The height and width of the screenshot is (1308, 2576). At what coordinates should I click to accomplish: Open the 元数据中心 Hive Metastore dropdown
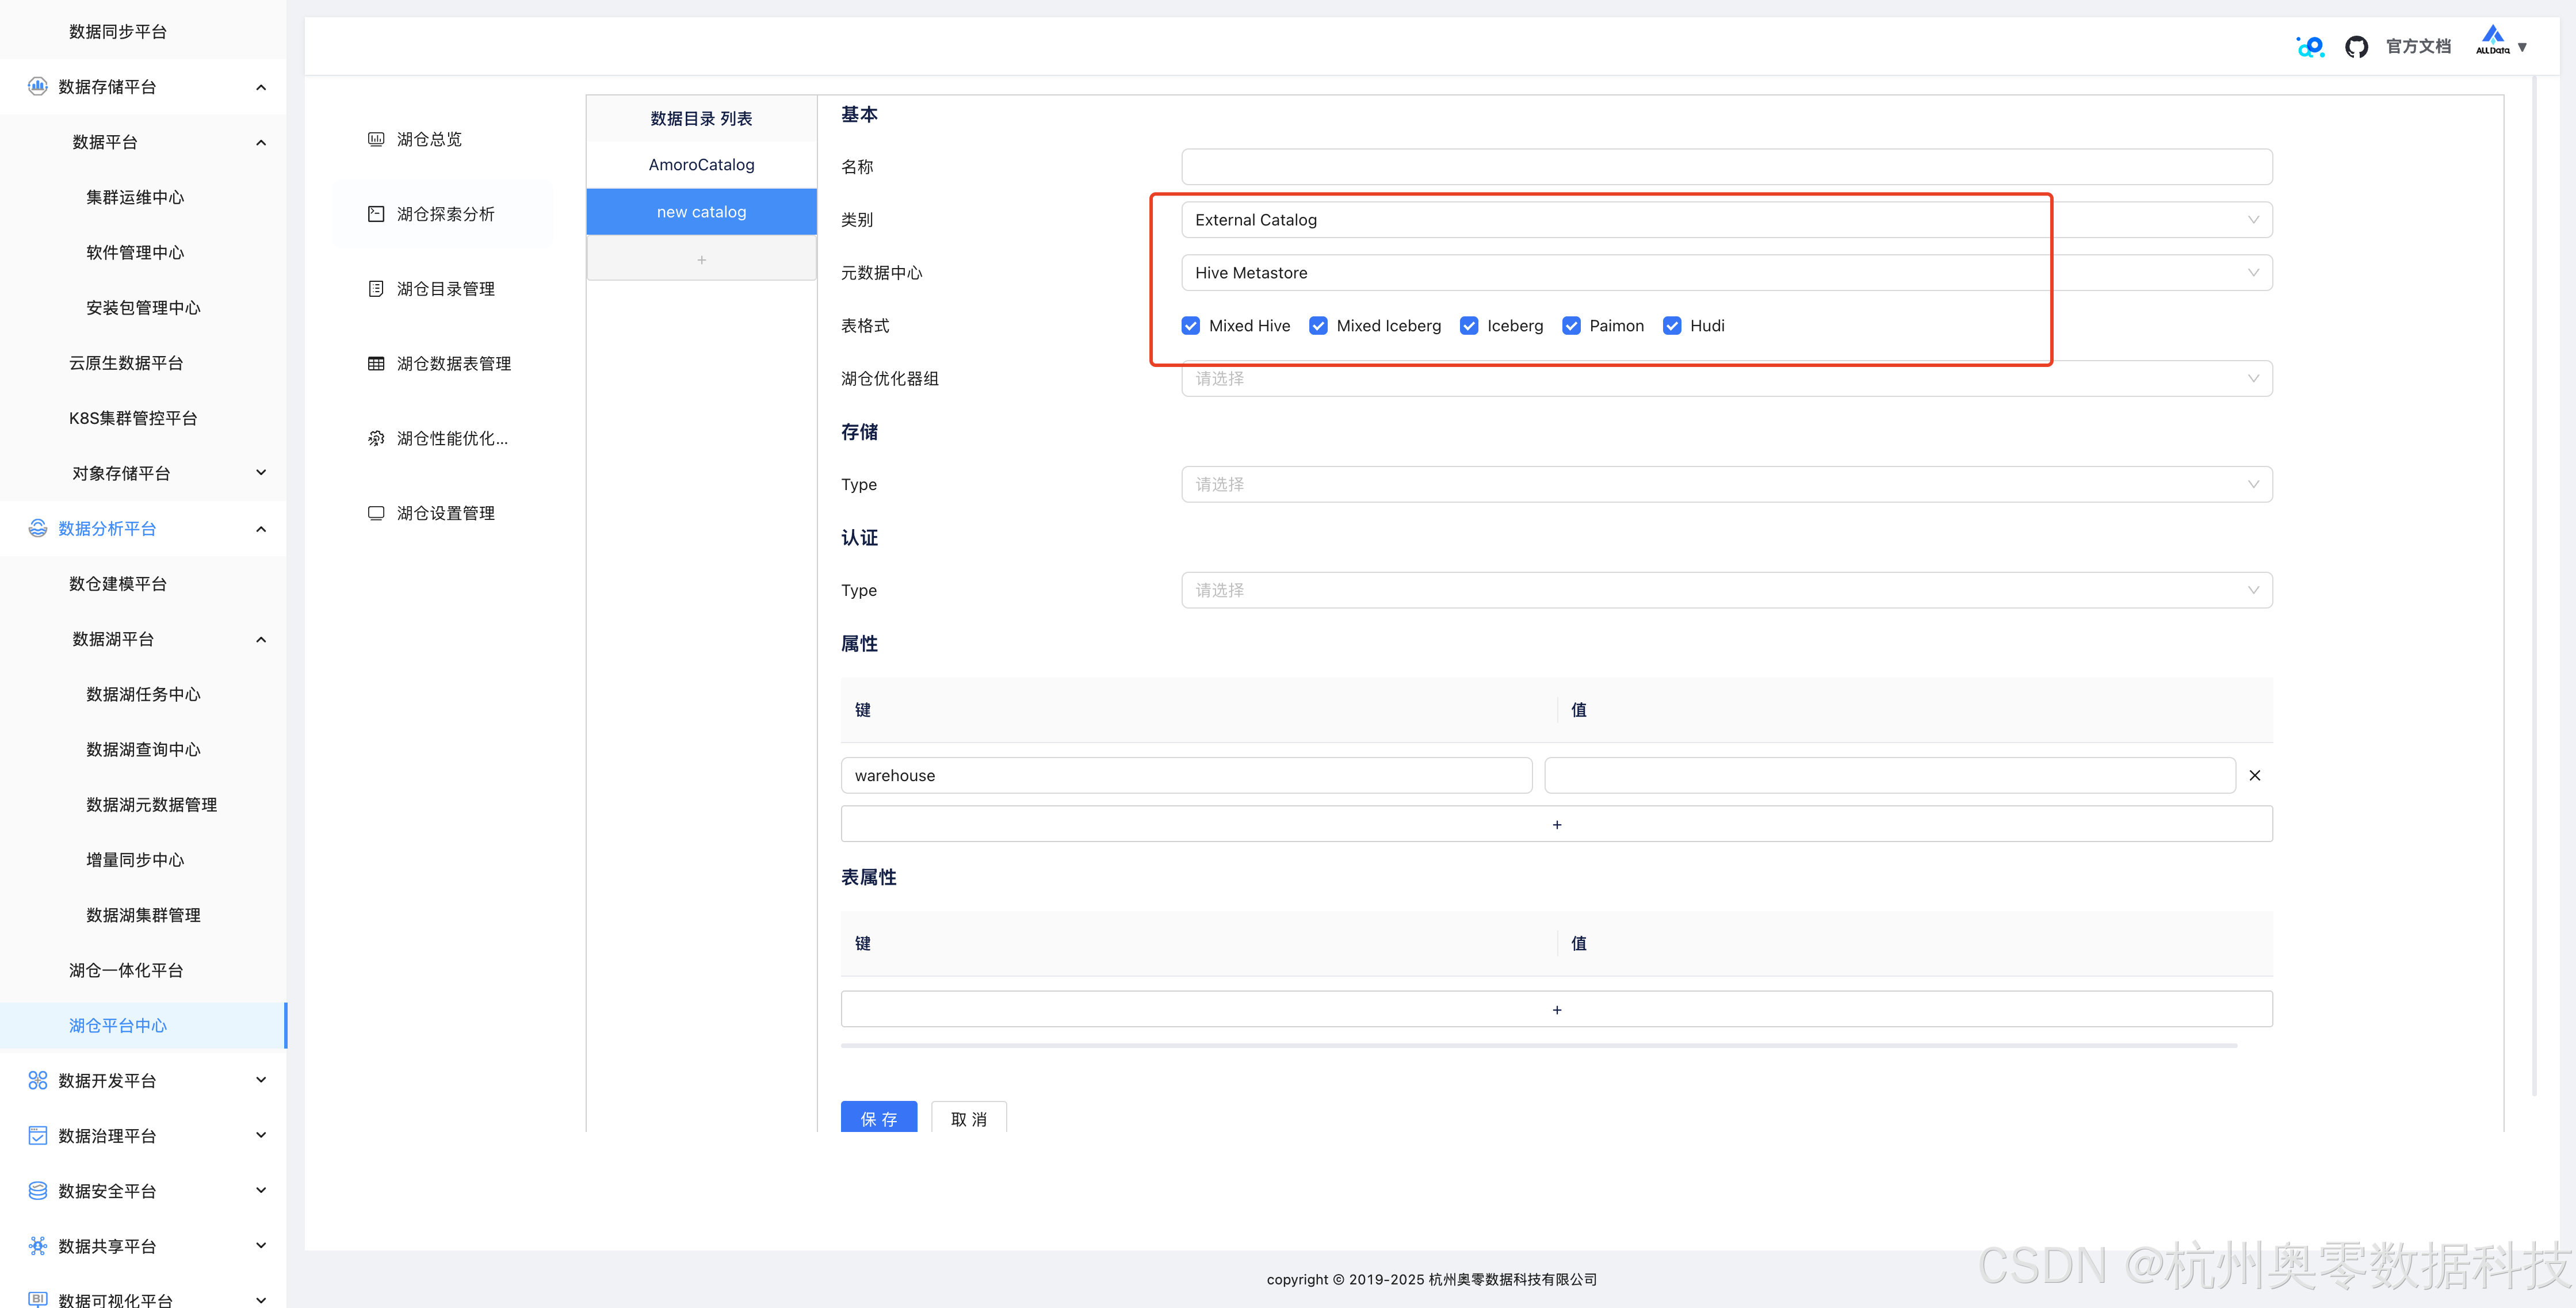click(x=1727, y=273)
